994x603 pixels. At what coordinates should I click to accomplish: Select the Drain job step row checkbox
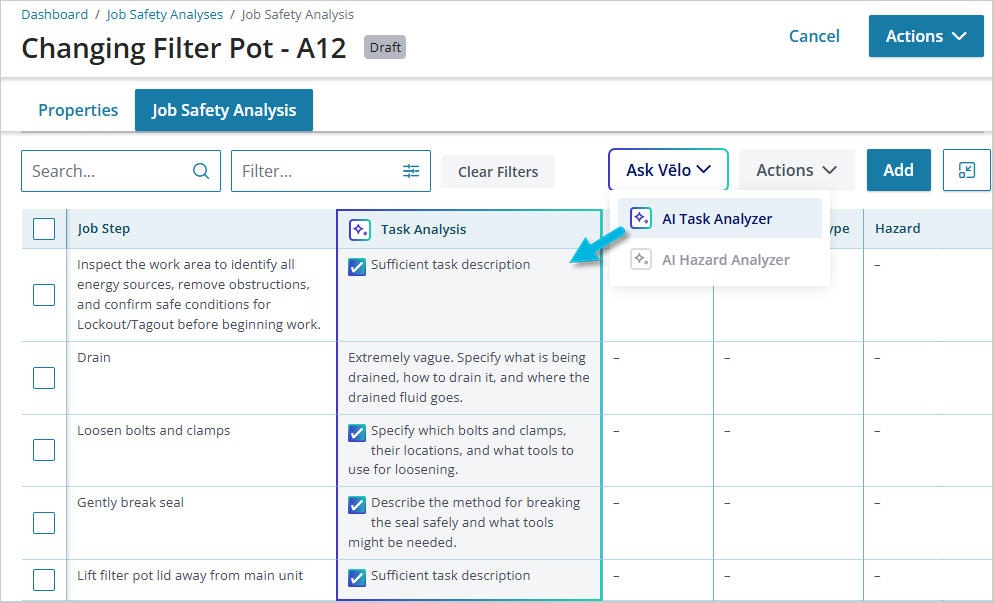44,377
